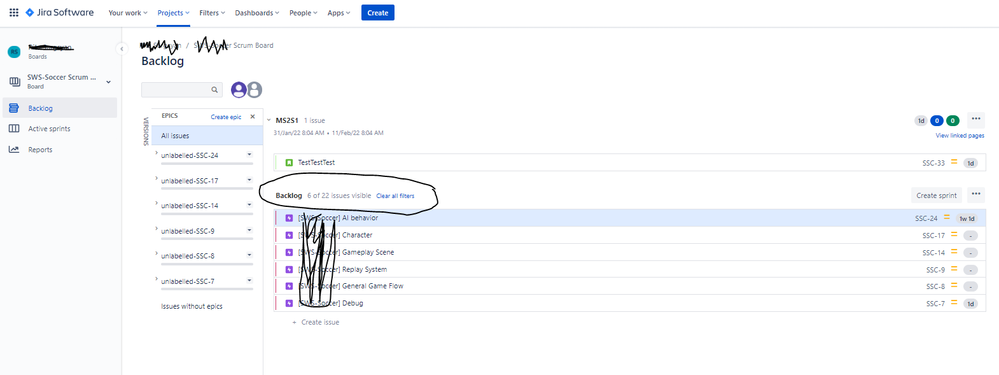
Task: Click the Active sprints board icon
Action: click(13, 129)
